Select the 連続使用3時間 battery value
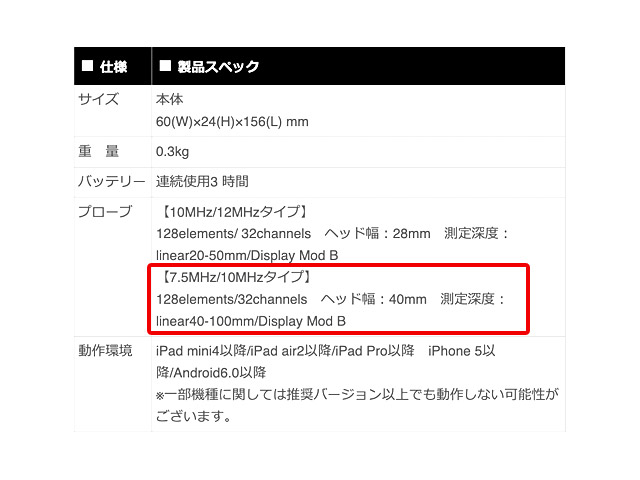Viewport: 640px width, 480px height. tap(202, 182)
